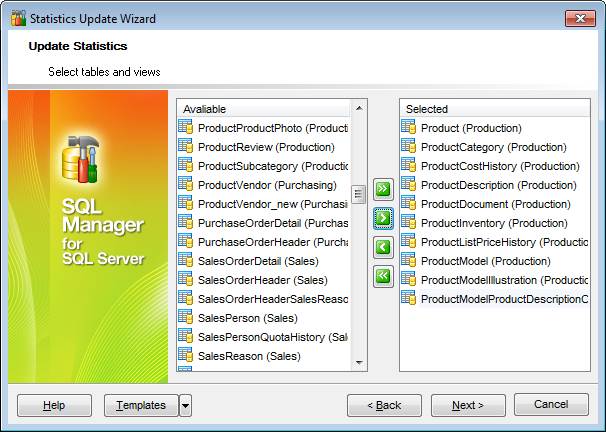The width and height of the screenshot is (606, 432).
Task: Click the Help button
Action: (54, 405)
